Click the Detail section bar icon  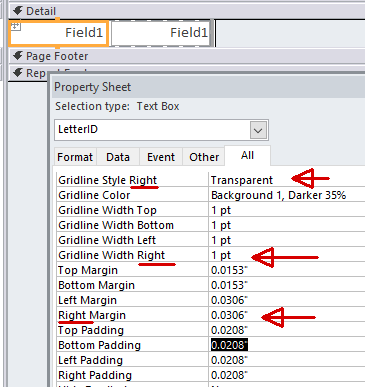18,11
